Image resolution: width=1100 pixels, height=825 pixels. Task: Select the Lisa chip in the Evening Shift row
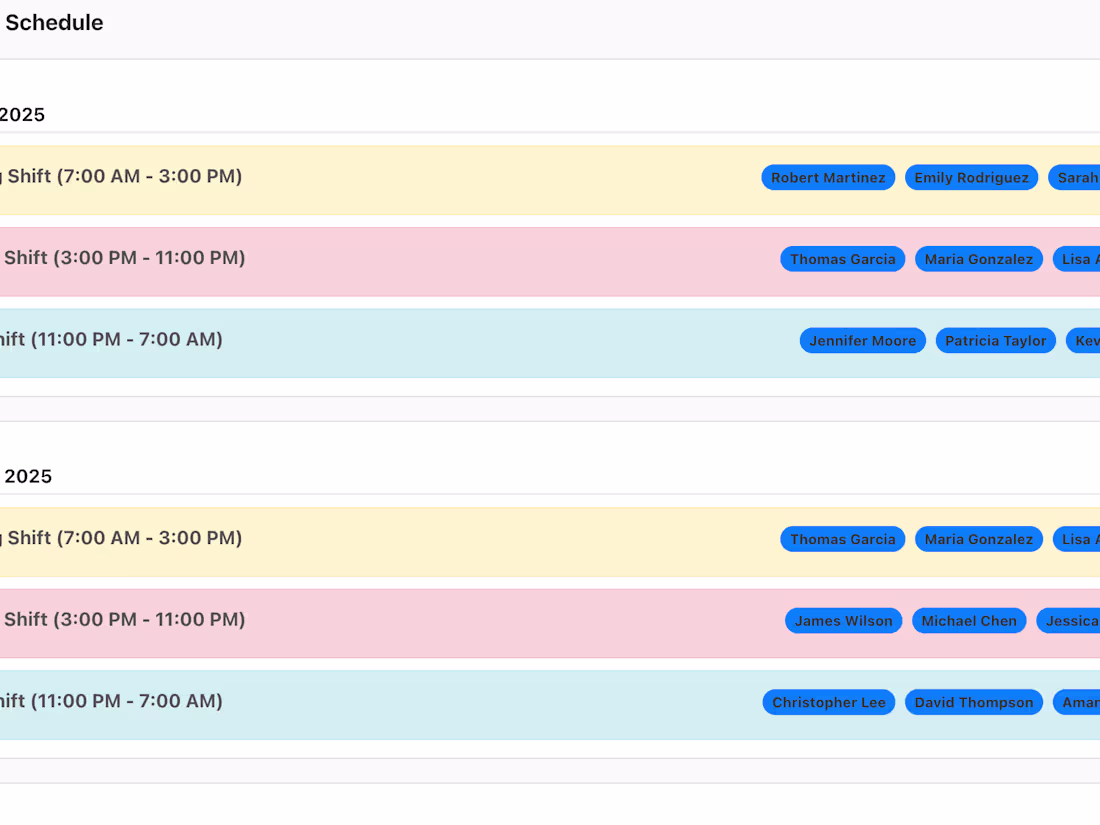tap(1078, 258)
